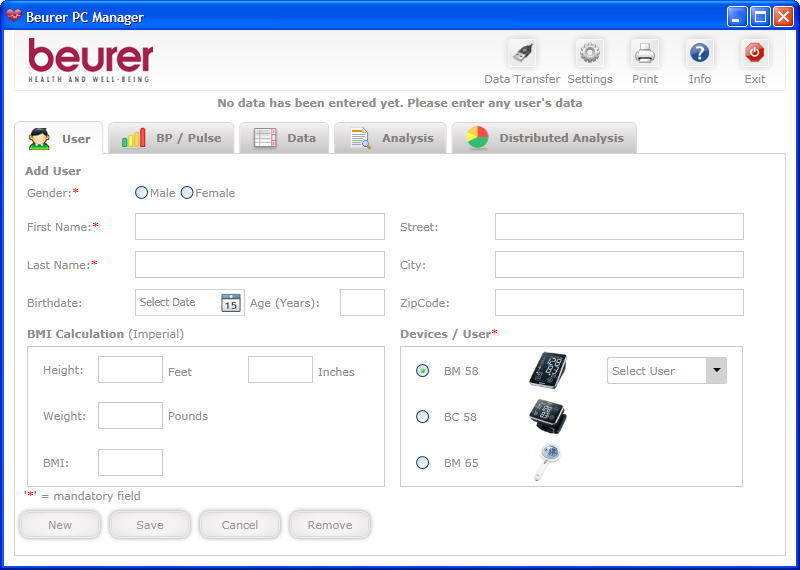Viewport: 800px width, 570px height.
Task: Click the beurer logo
Action: point(90,60)
